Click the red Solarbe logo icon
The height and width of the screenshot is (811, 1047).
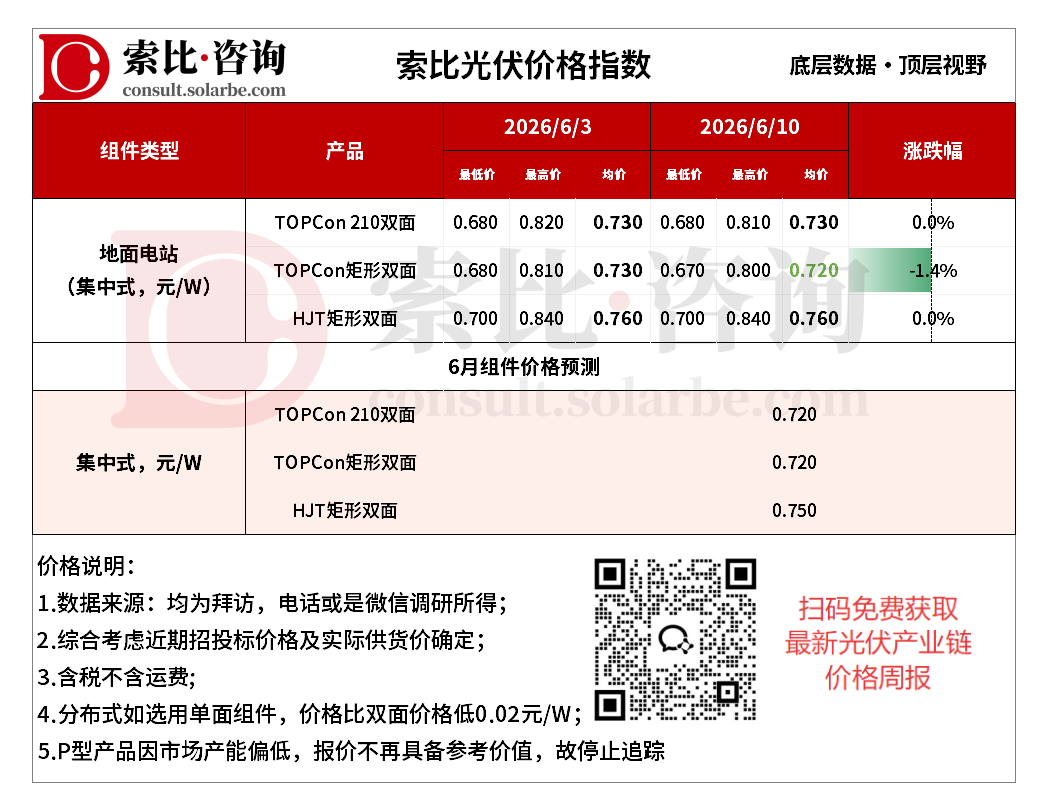74,67
